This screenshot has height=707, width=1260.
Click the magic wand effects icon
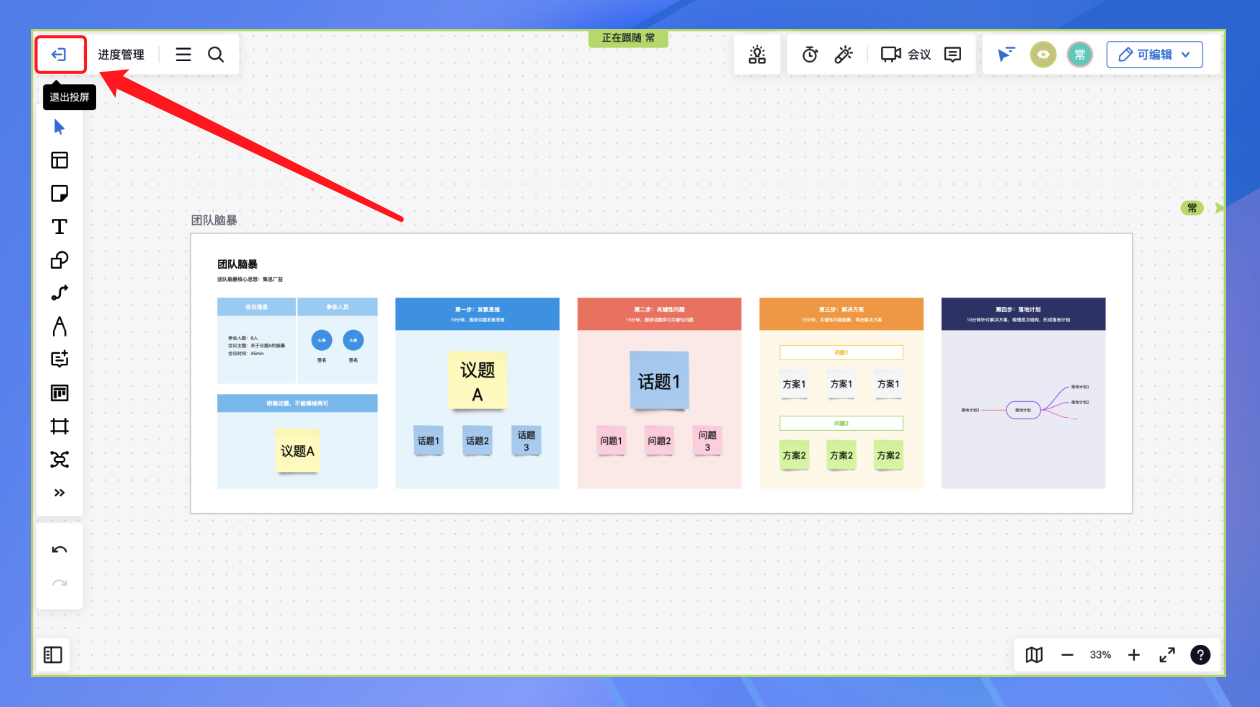click(x=843, y=55)
